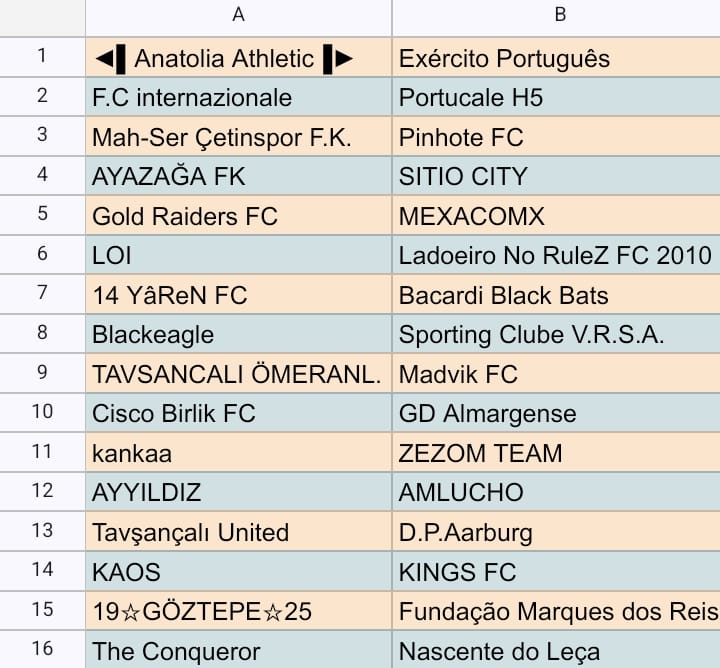
Task: Click the select-all corner box
Action: pyautogui.click(x=42, y=17)
